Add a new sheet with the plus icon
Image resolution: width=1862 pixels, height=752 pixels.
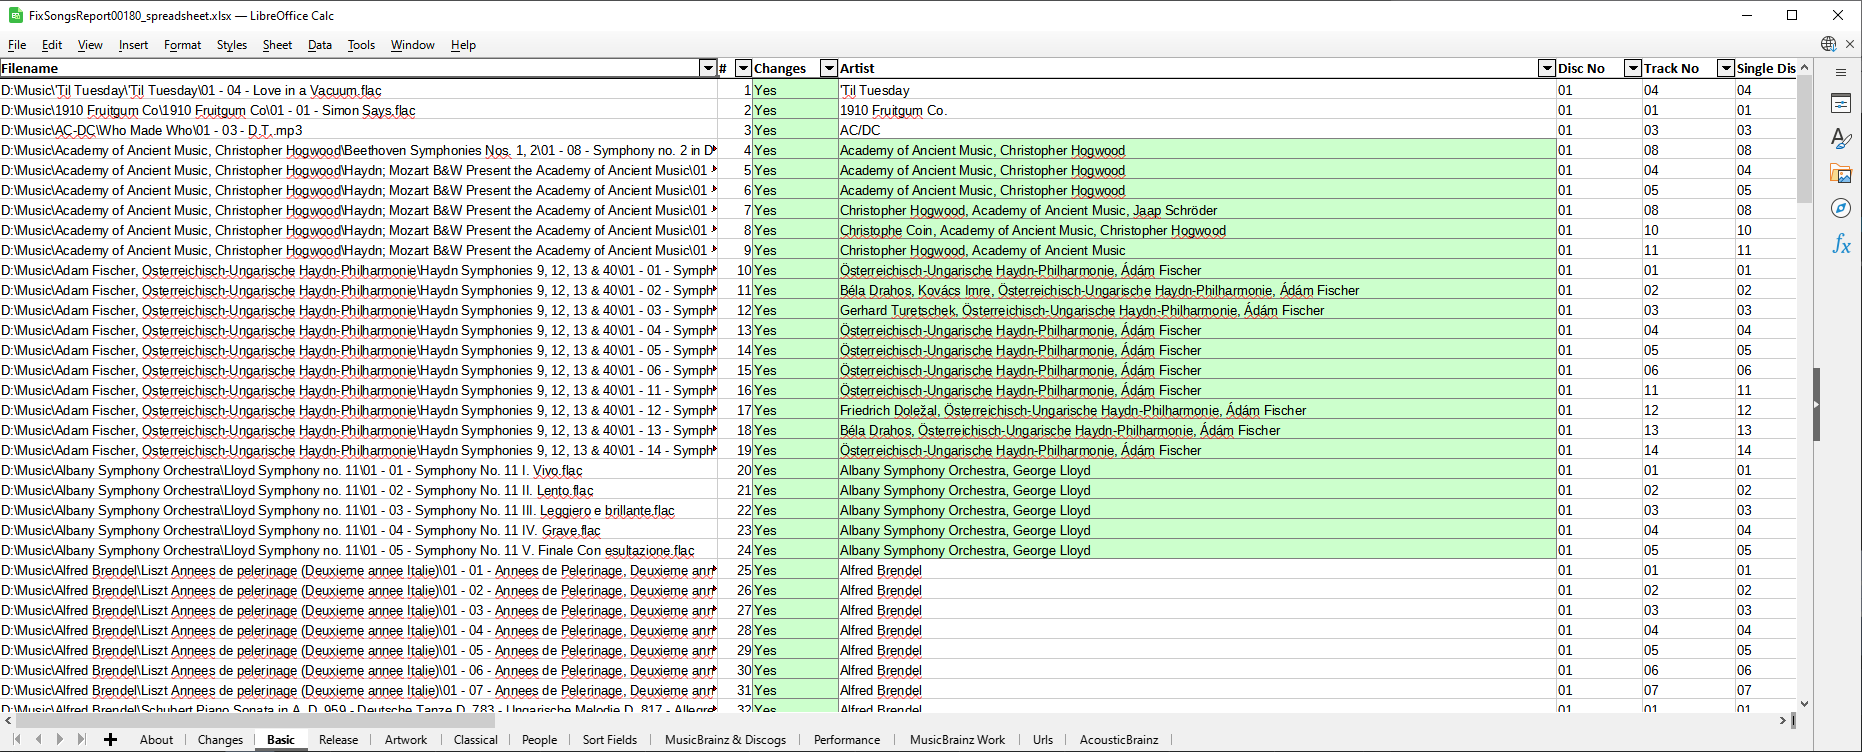(110, 739)
